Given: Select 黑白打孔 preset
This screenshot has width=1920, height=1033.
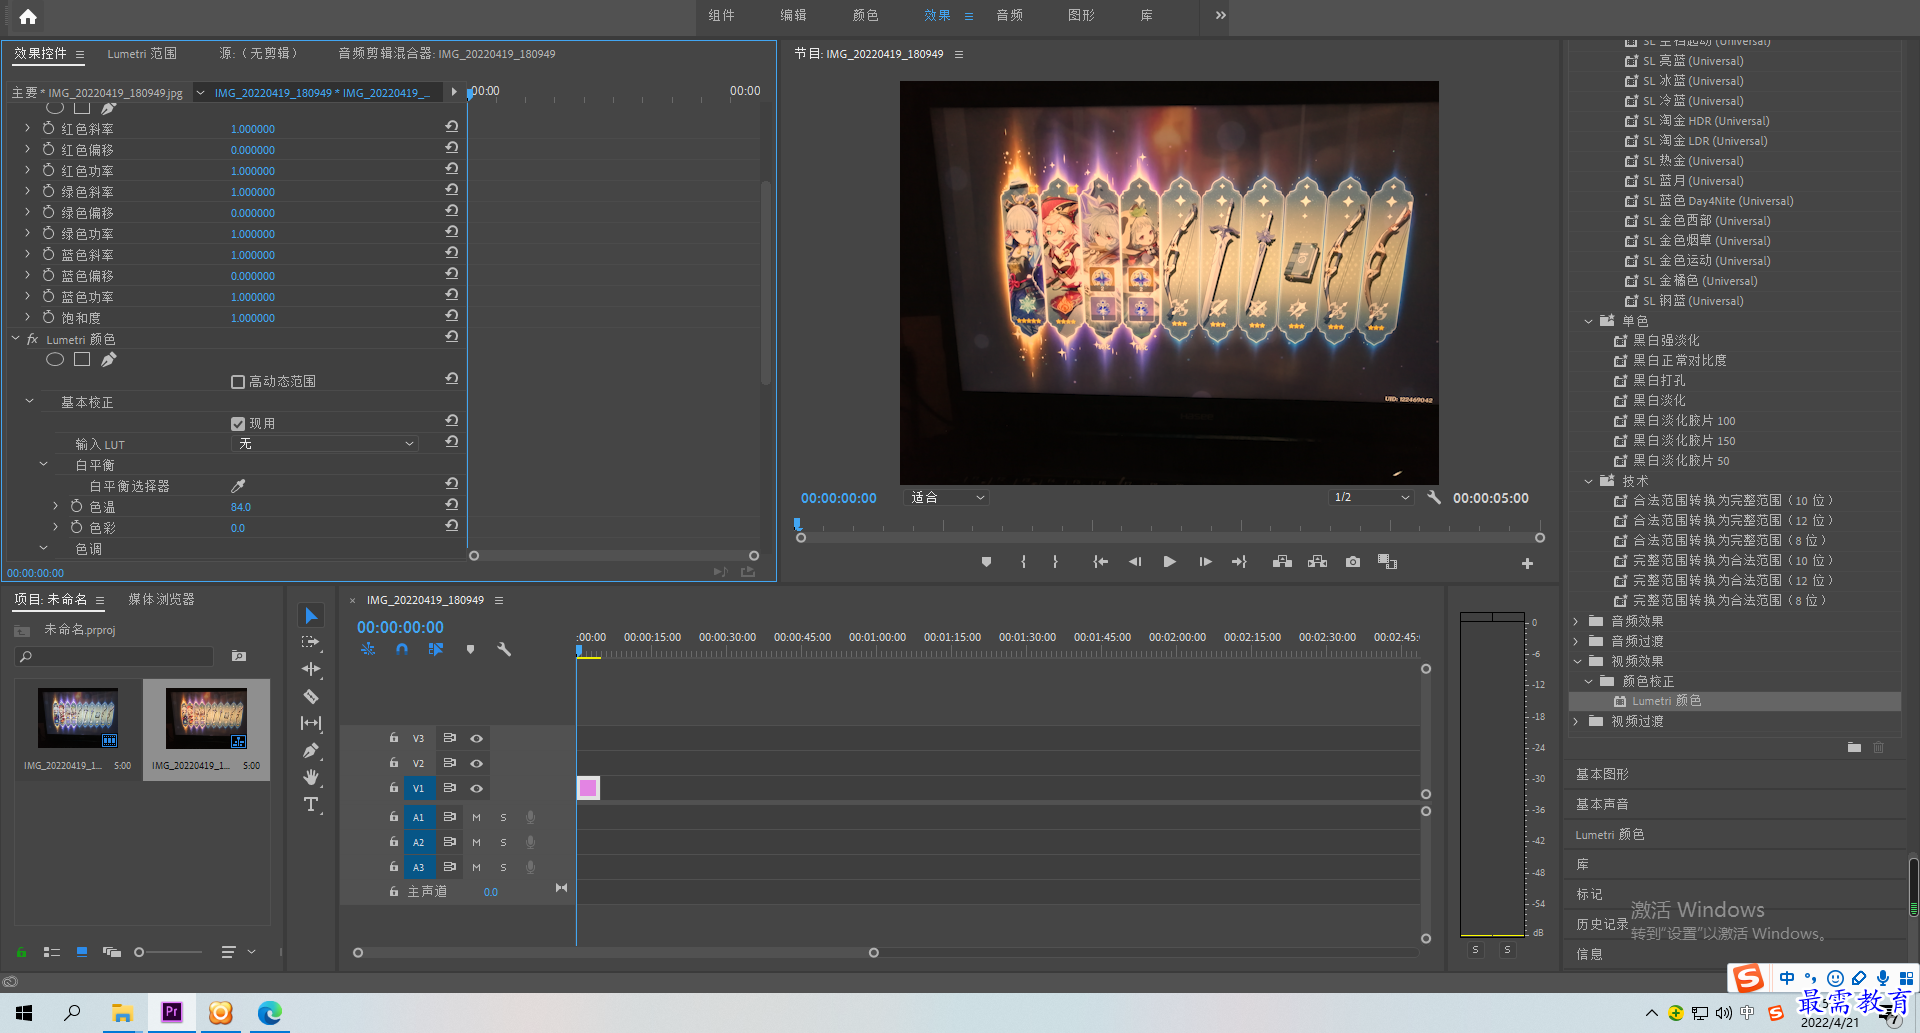Looking at the screenshot, I should 1659,381.
